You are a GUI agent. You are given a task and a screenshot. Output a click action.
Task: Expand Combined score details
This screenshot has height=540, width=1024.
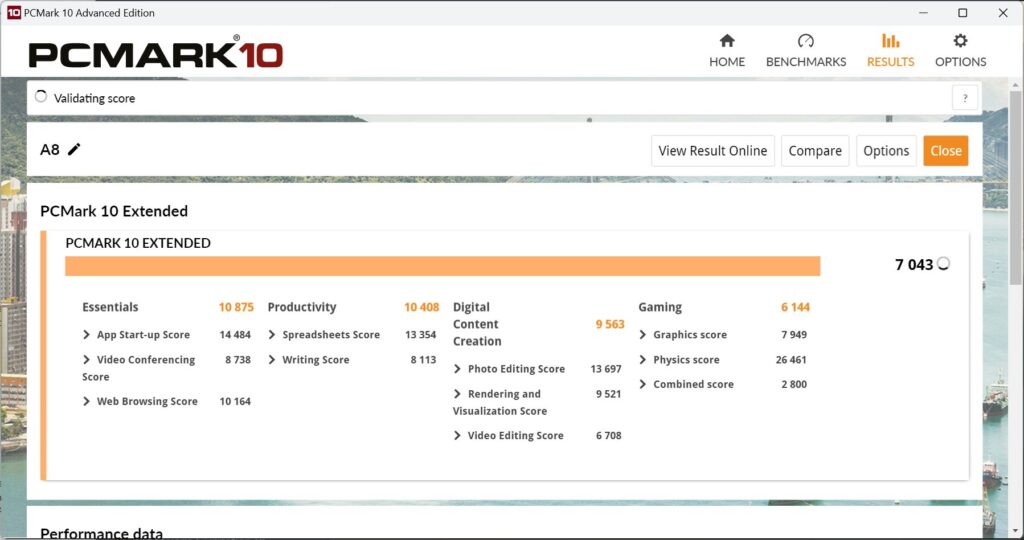tap(643, 384)
